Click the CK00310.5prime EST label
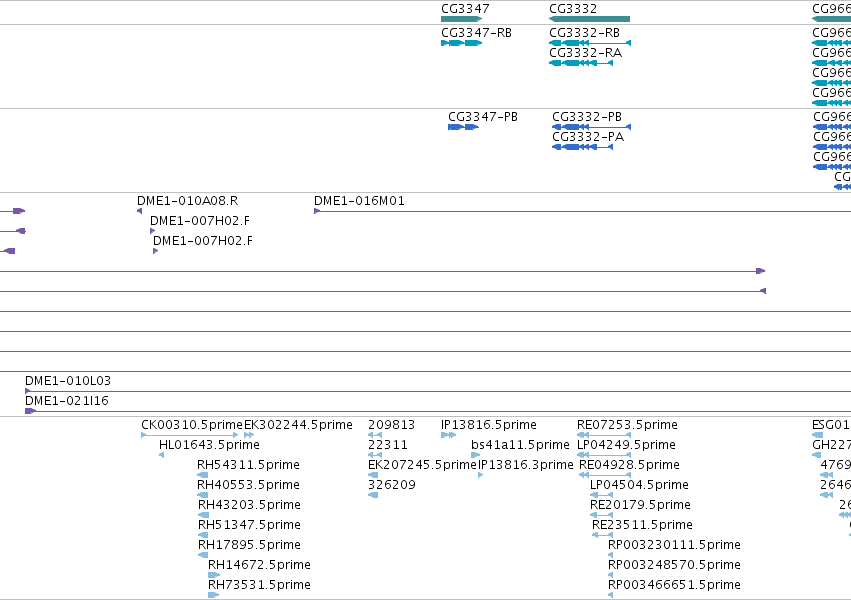The image size is (851, 600). coord(192,425)
